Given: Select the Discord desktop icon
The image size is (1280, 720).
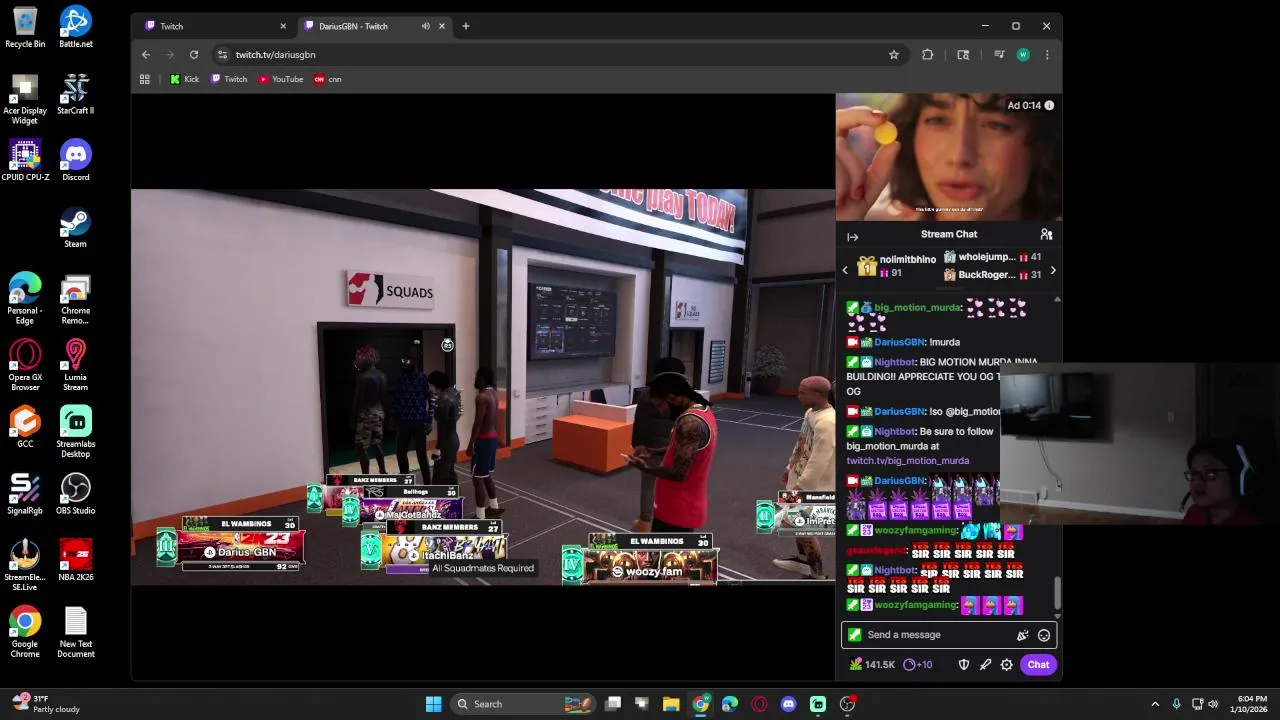Looking at the screenshot, I should pos(75,161).
